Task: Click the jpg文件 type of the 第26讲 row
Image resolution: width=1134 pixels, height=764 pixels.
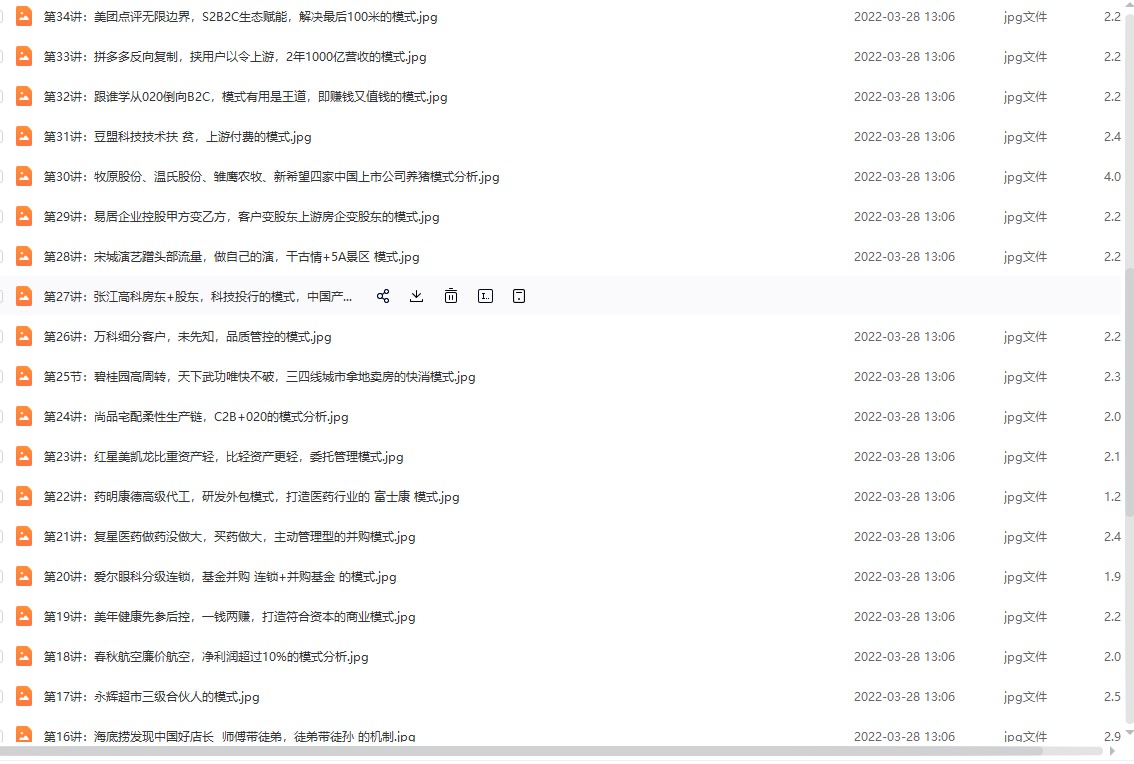Action: tap(1025, 336)
